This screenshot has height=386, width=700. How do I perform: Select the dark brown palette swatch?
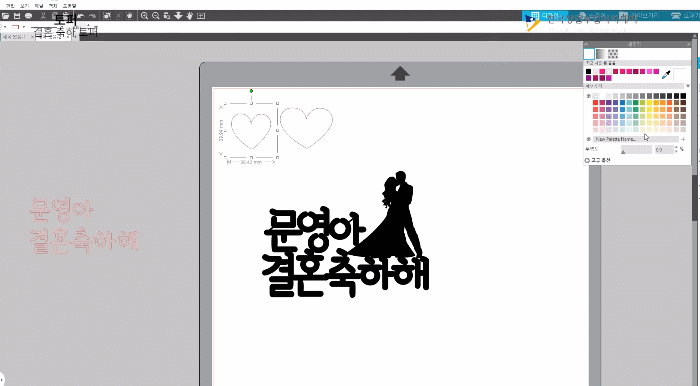(683, 103)
